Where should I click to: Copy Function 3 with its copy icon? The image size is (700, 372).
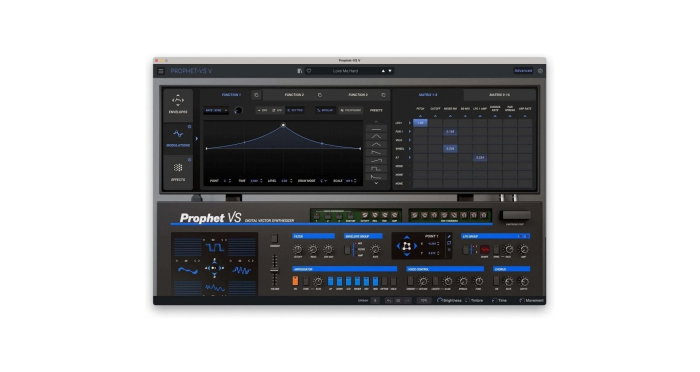click(383, 95)
